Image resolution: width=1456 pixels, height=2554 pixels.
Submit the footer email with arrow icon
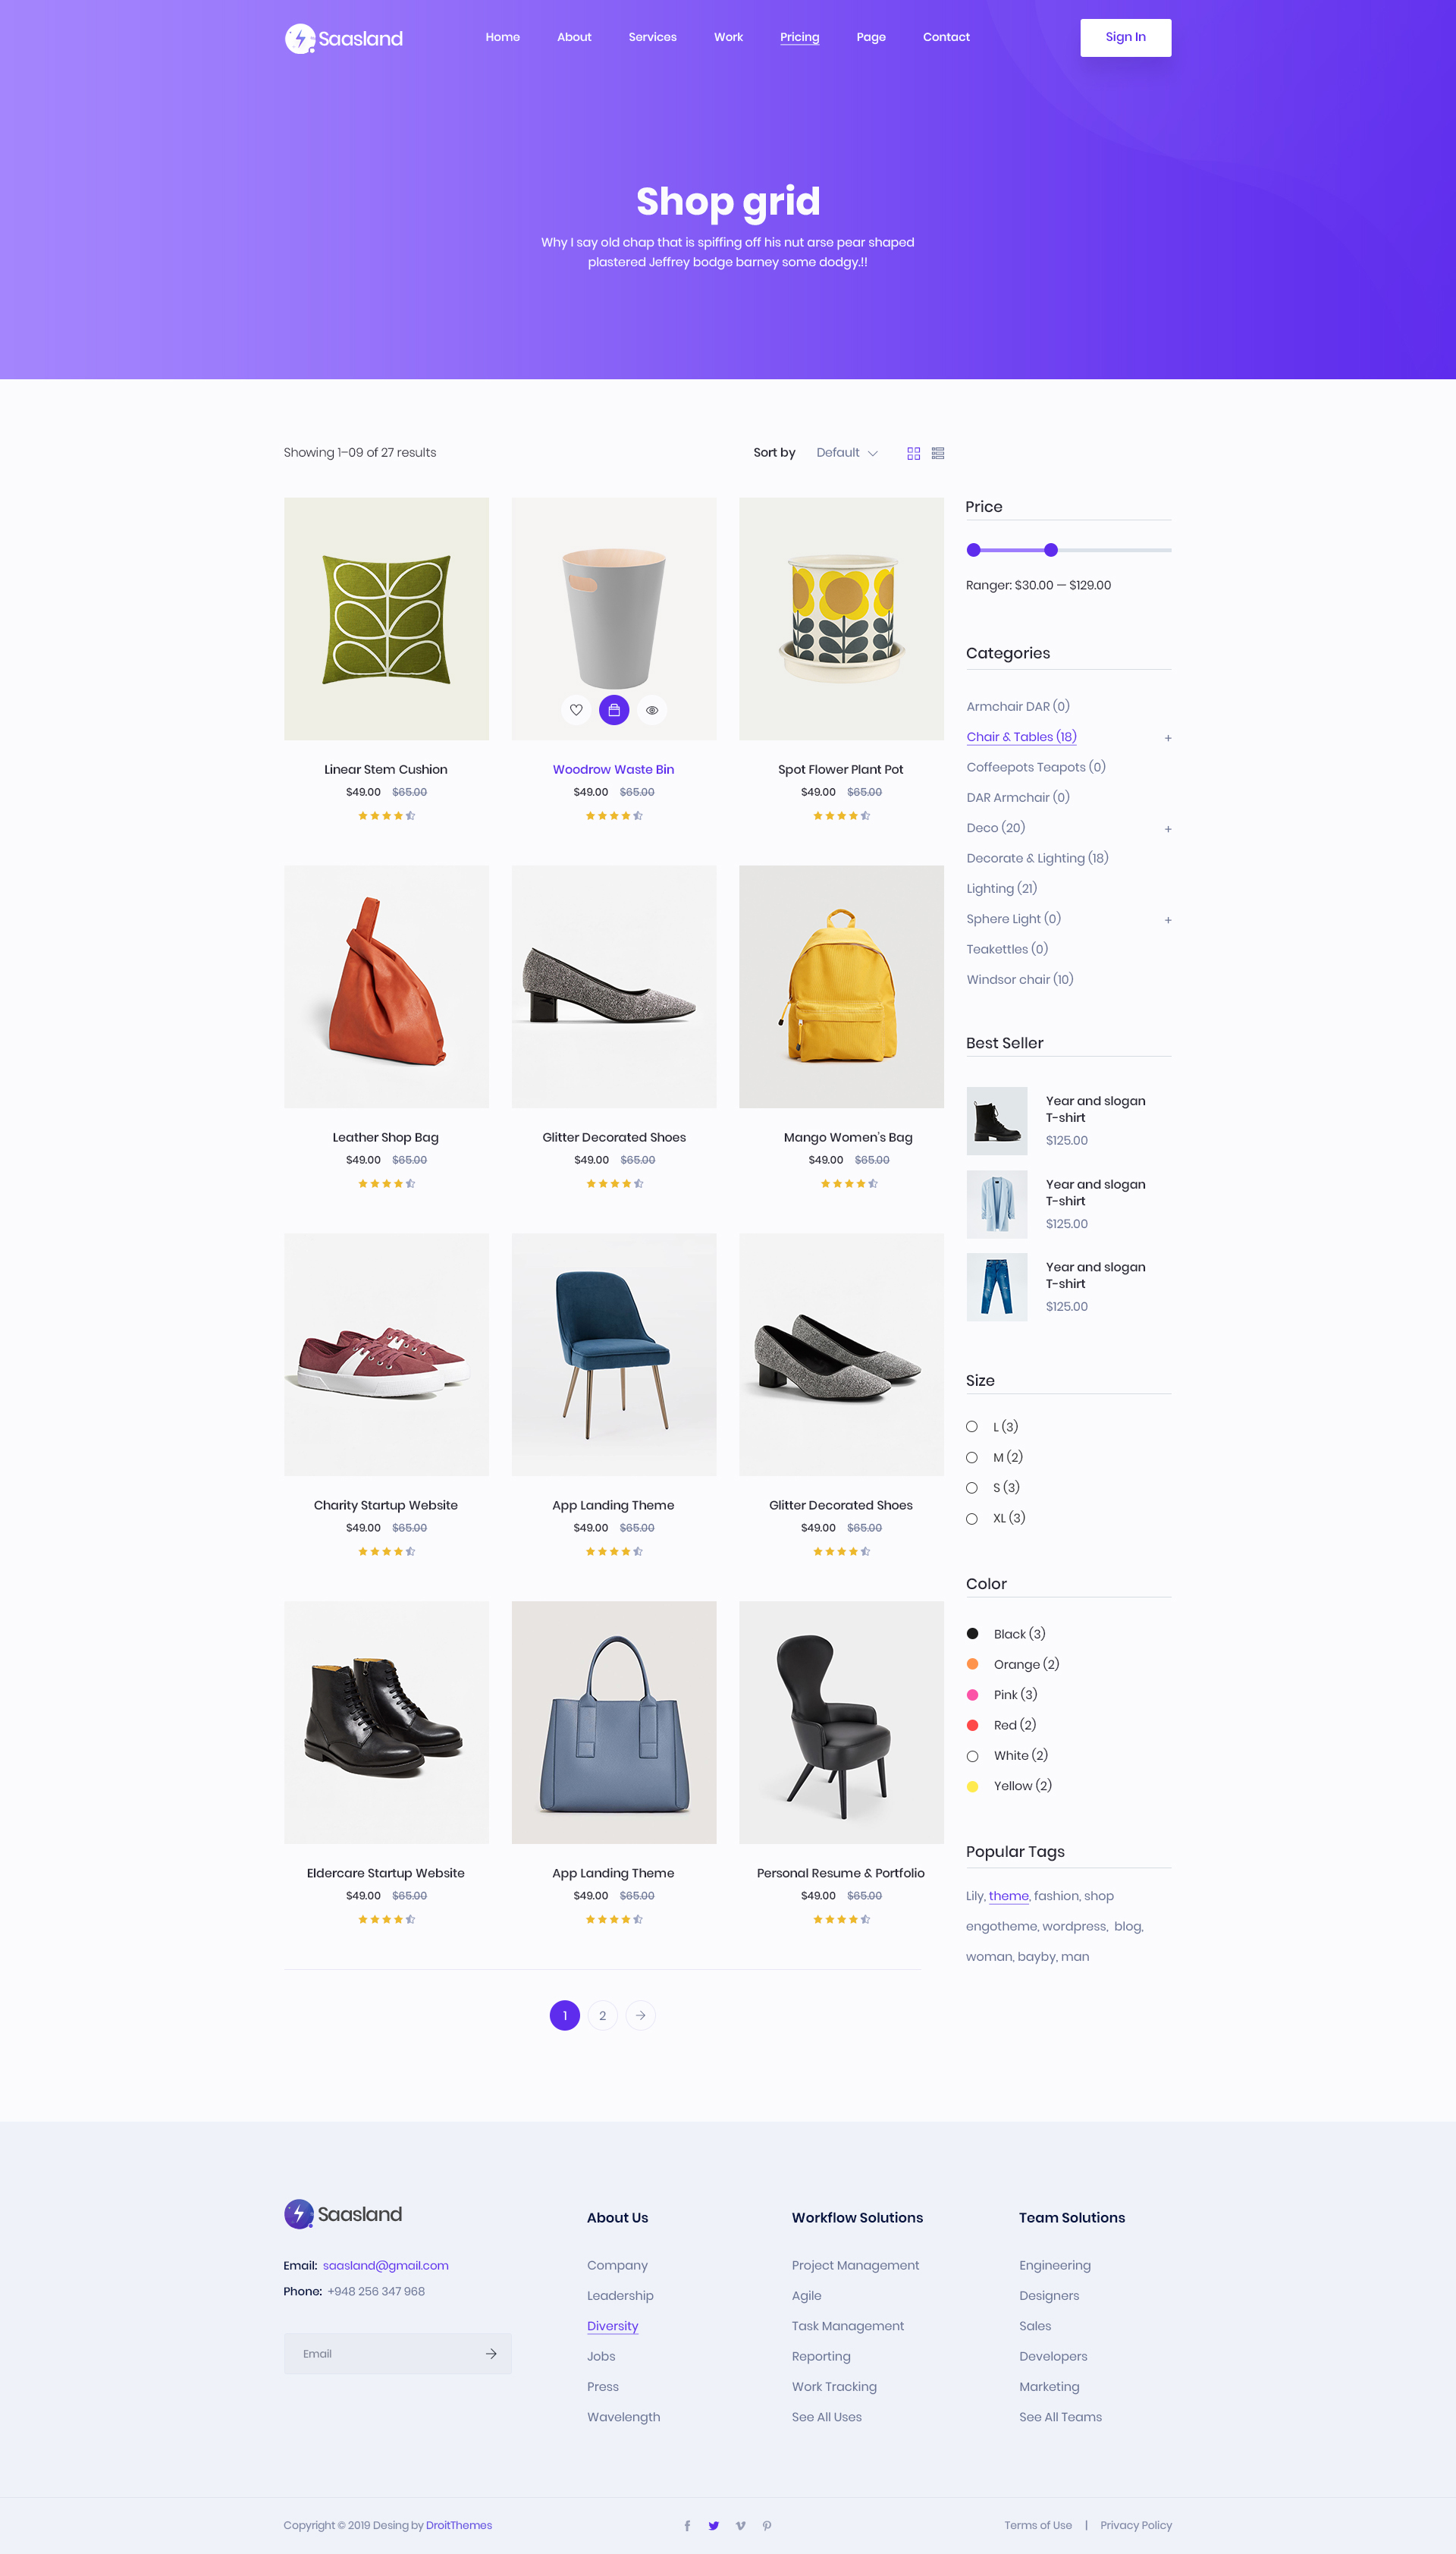(491, 2353)
